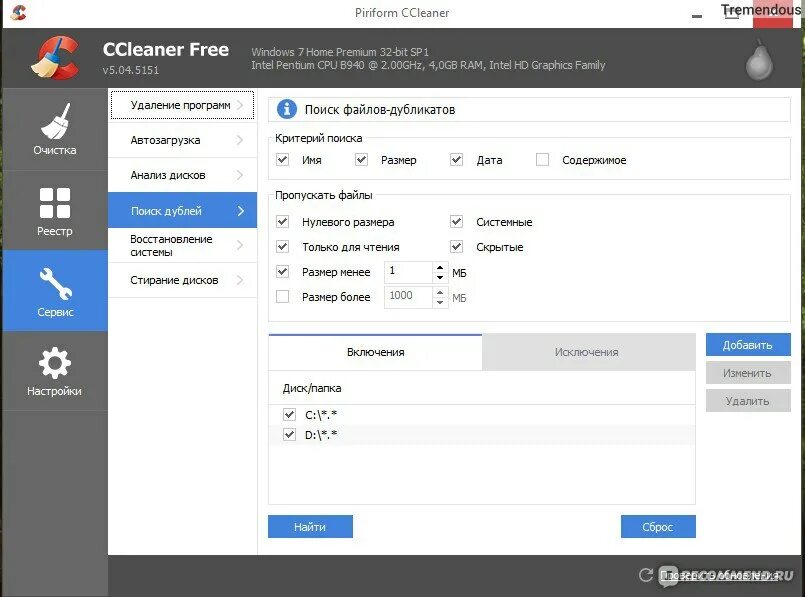Click the Размер менее MB input field
Screen dimensions: 805x597
click(x=409, y=272)
